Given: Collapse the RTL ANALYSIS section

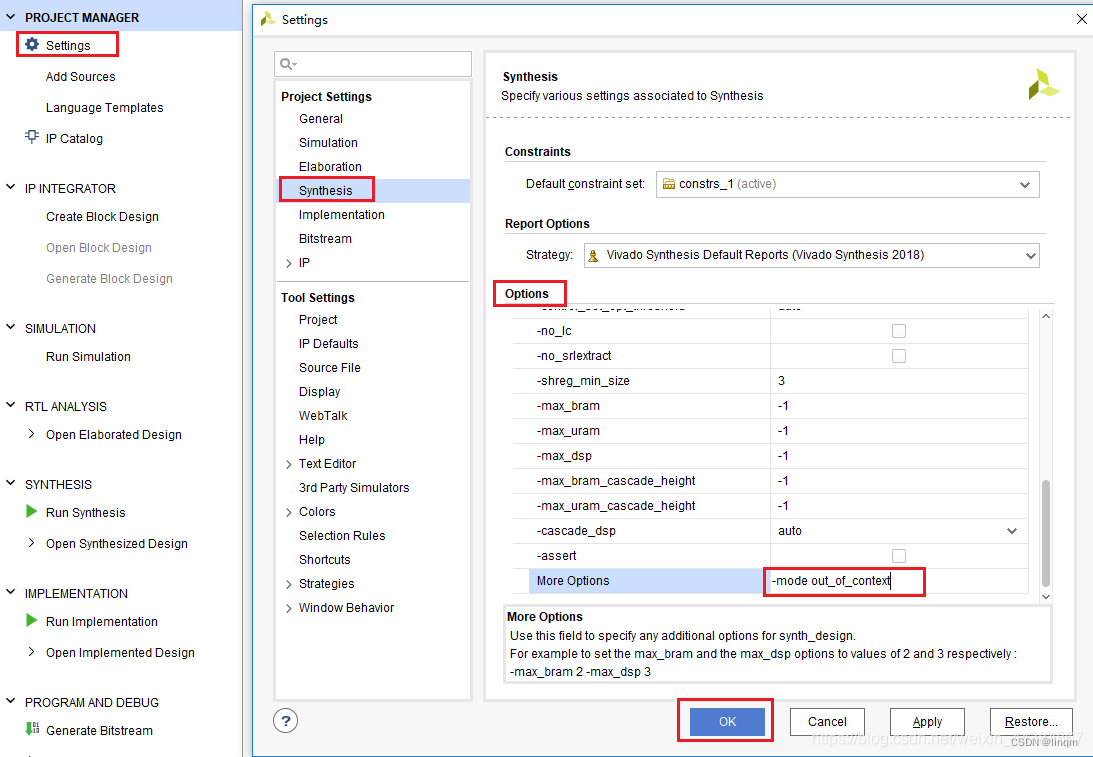Looking at the screenshot, I should point(10,405).
